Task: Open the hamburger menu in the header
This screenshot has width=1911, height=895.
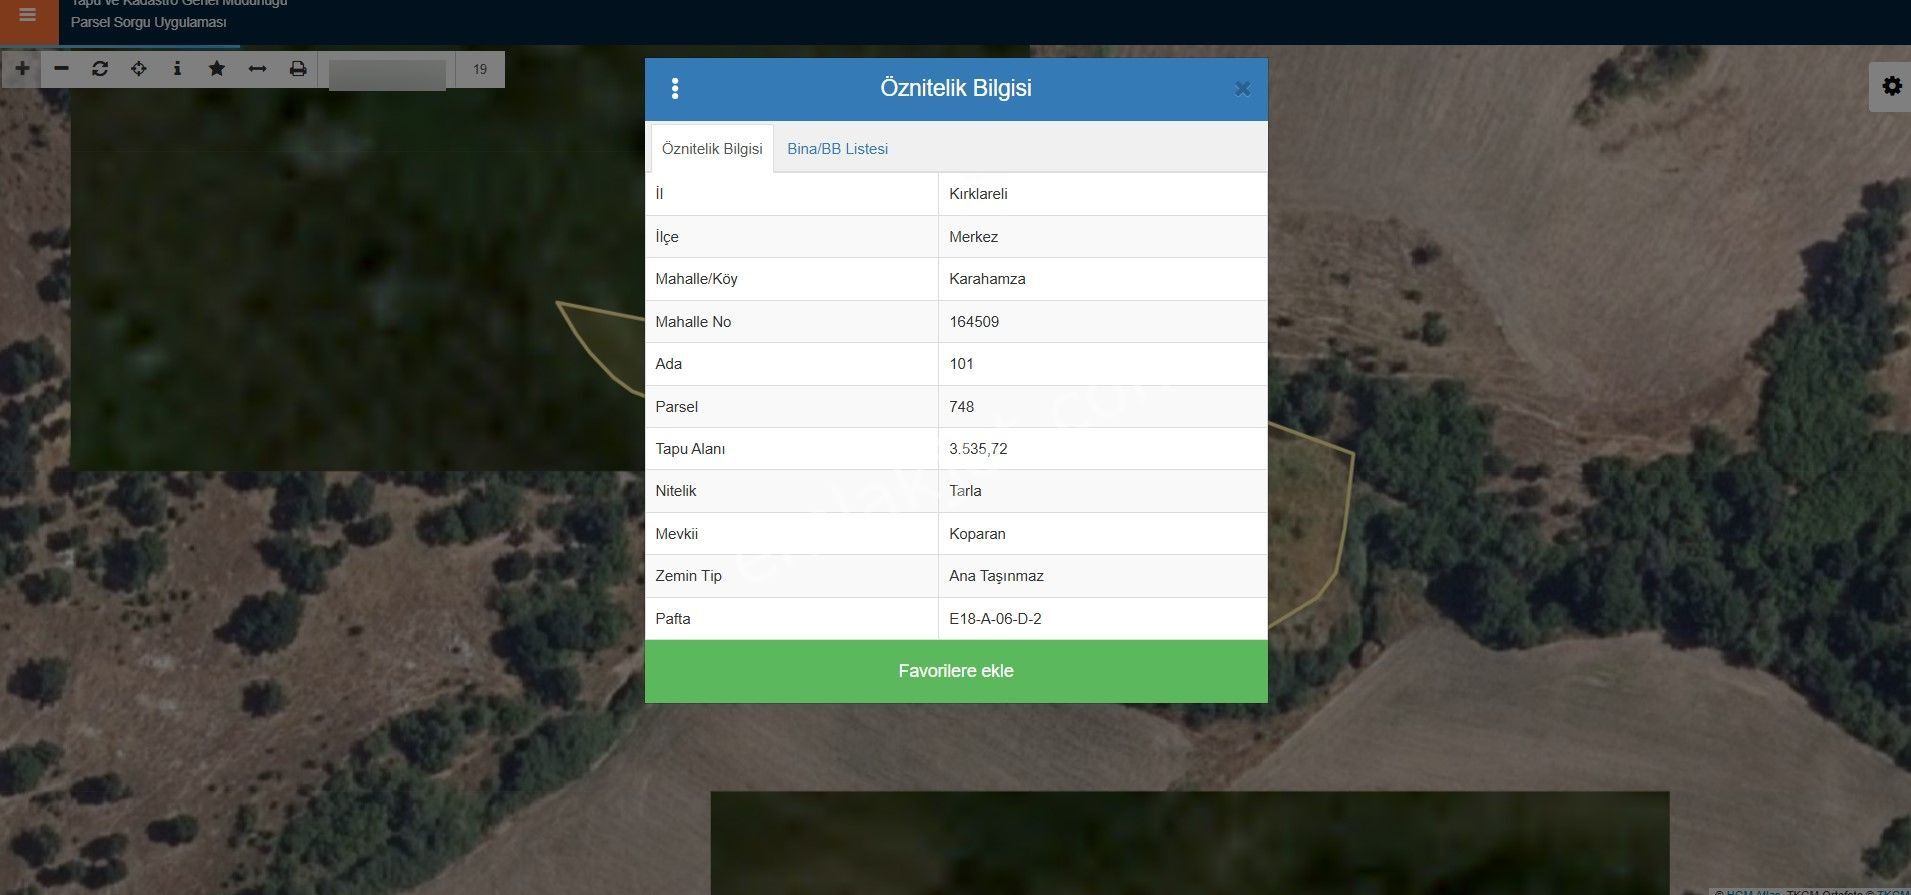Action: (x=28, y=16)
